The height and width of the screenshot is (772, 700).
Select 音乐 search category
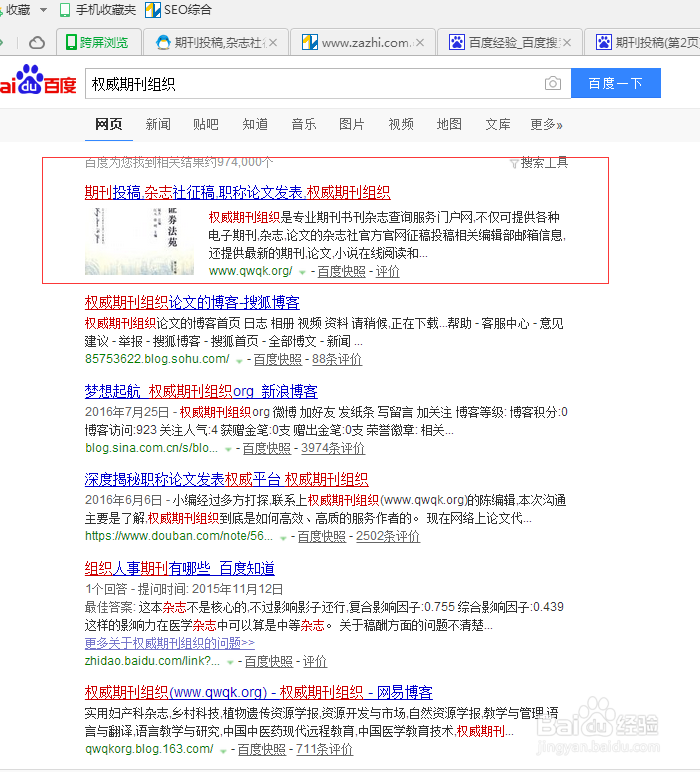pyautogui.click(x=304, y=124)
